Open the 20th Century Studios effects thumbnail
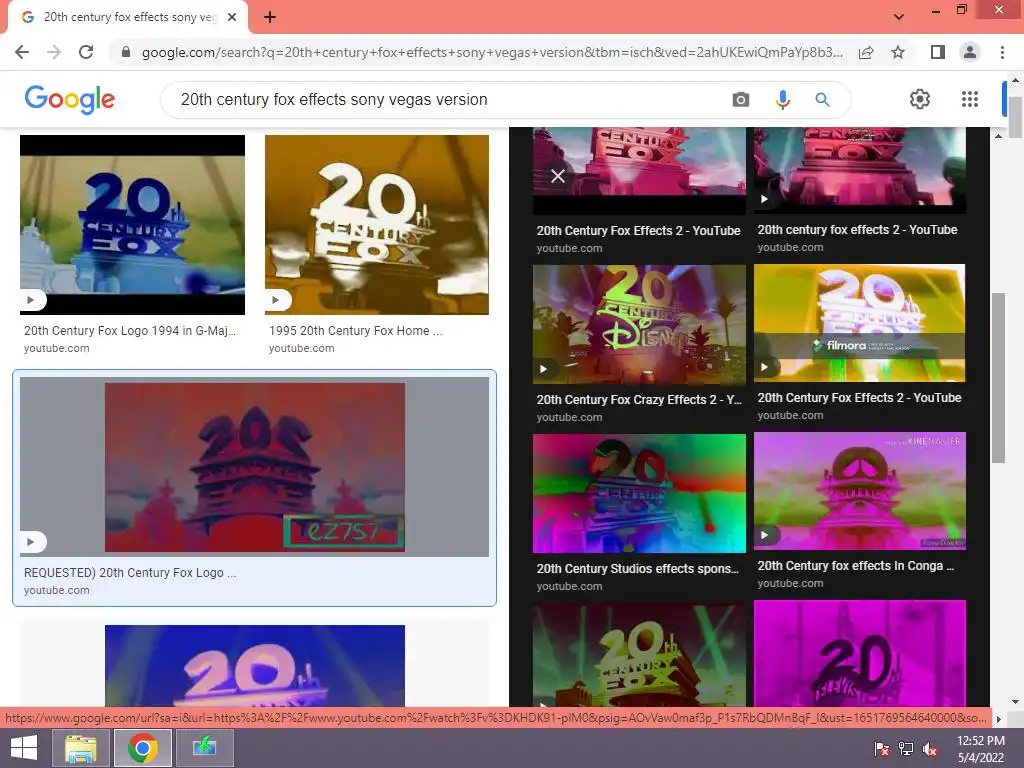The image size is (1024, 768). pyautogui.click(x=639, y=494)
